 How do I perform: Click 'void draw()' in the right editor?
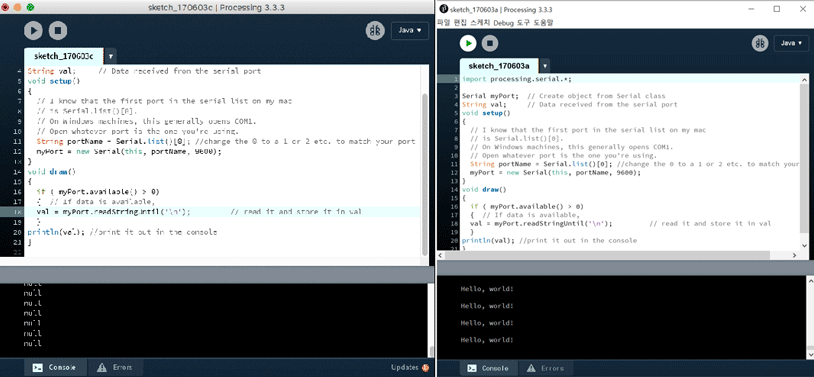pyautogui.click(x=484, y=190)
